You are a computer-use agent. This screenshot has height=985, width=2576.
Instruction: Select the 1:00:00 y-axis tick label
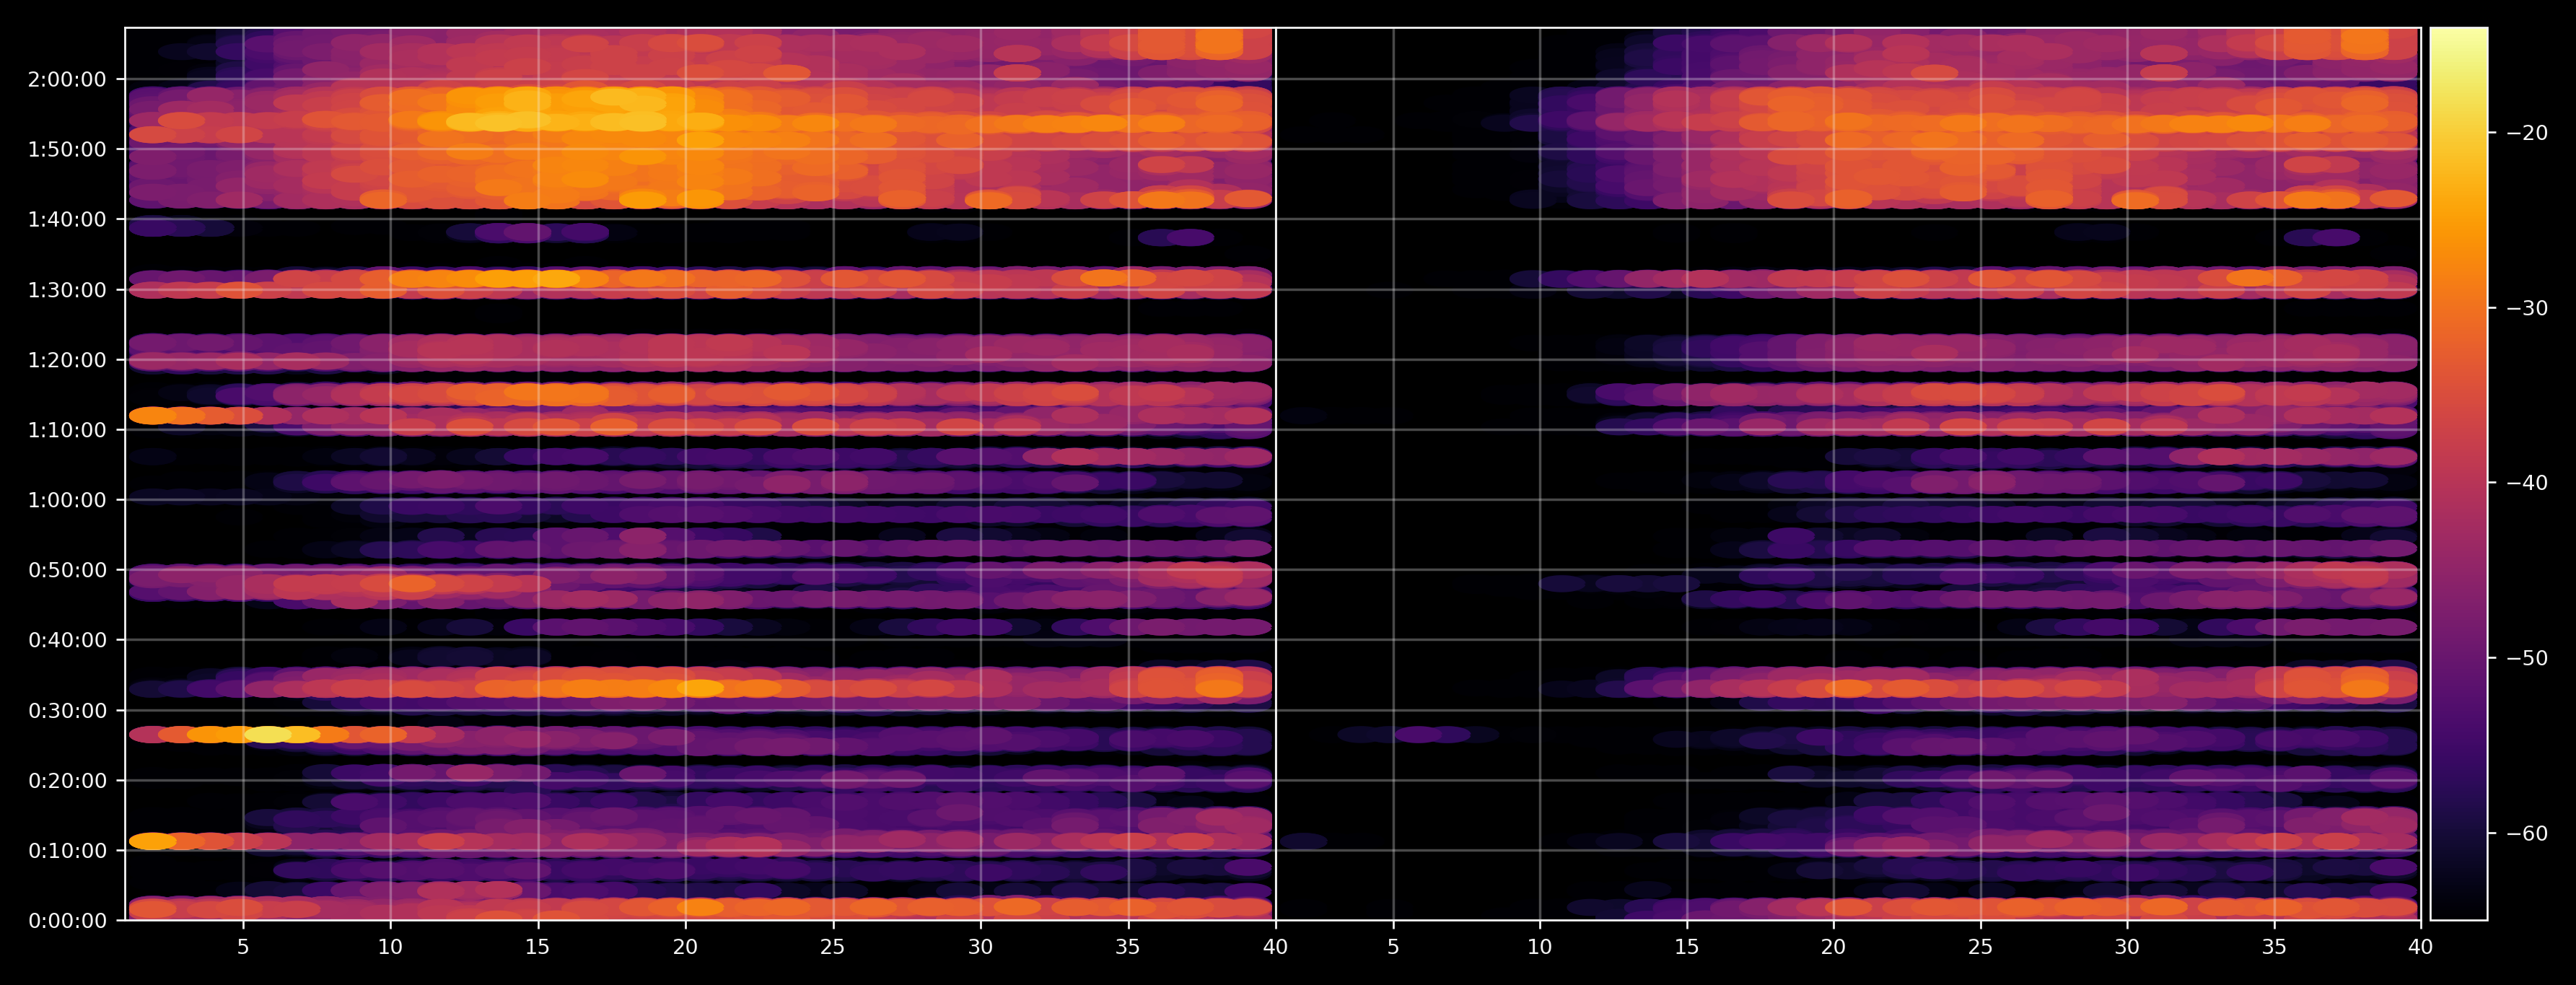click(67, 500)
